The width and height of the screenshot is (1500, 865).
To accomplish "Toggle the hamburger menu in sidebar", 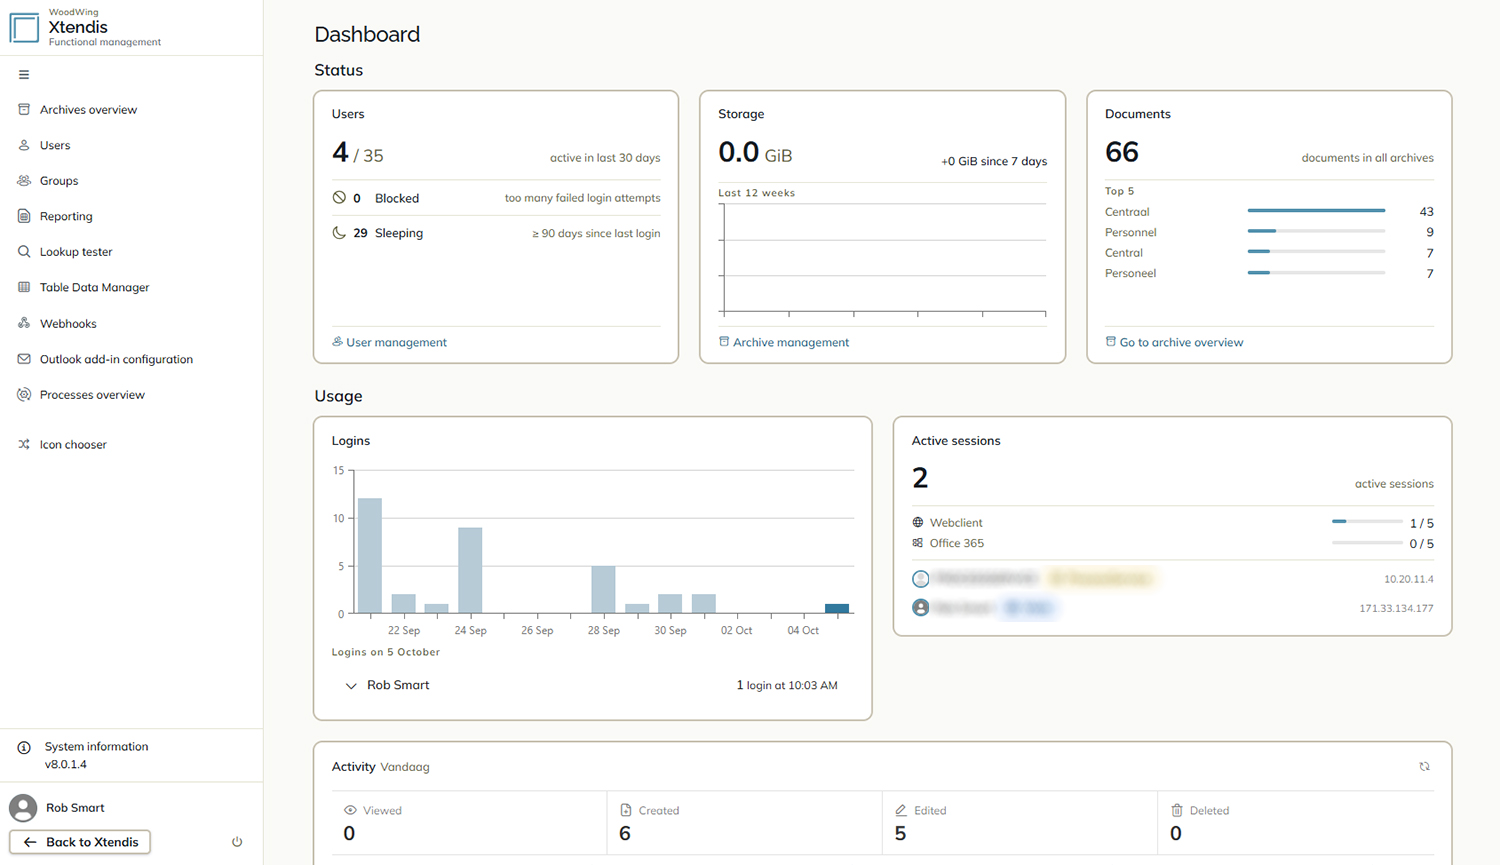I will click(x=24, y=75).
